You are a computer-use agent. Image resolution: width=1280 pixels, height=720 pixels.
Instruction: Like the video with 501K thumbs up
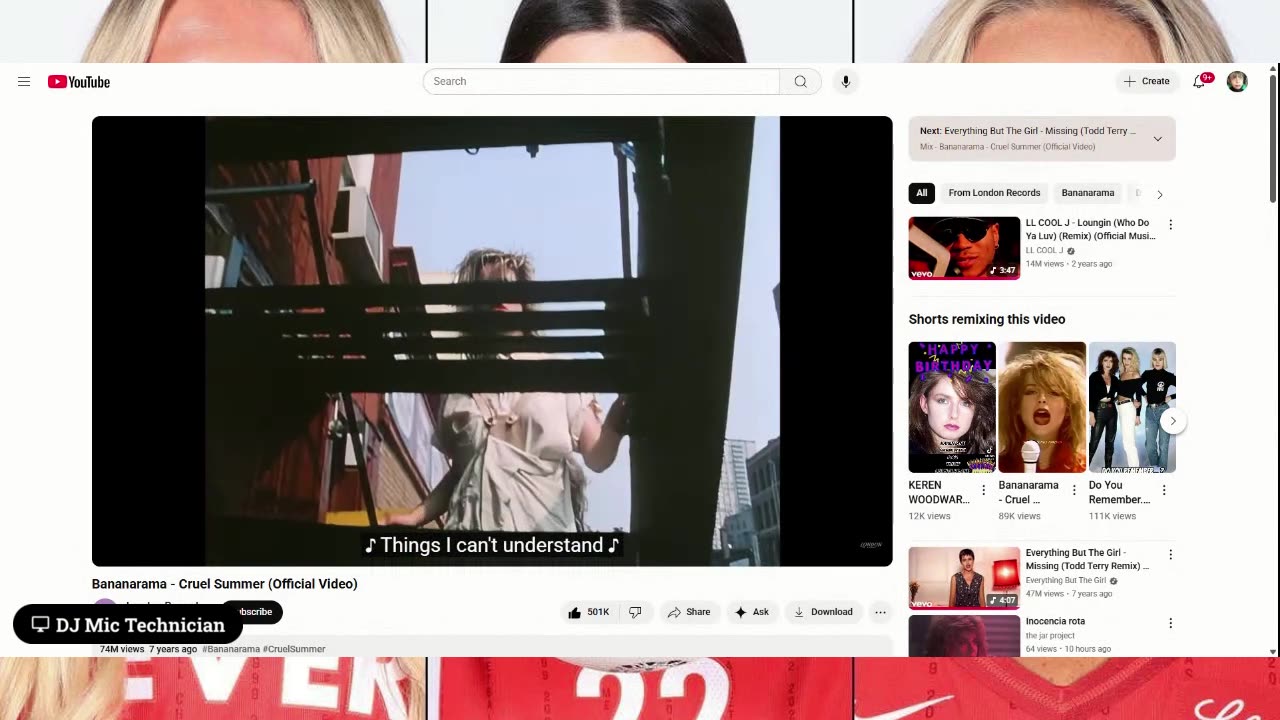point(588,612)
